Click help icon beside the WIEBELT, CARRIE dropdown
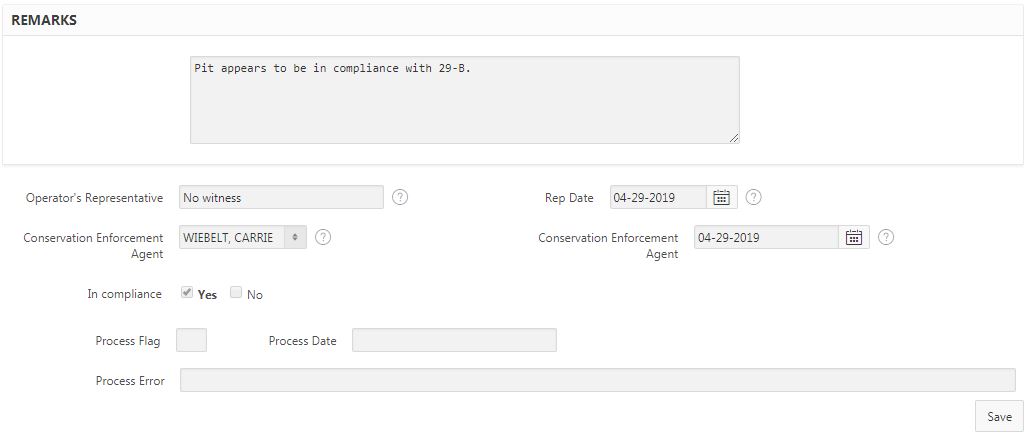Viewport: 1030px width, 439px height. (323, 237)
